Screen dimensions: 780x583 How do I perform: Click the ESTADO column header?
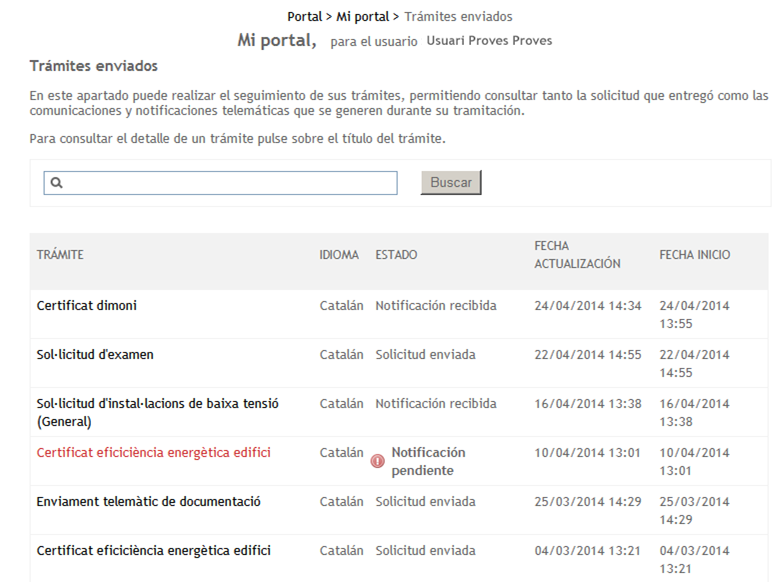(396, 255)
